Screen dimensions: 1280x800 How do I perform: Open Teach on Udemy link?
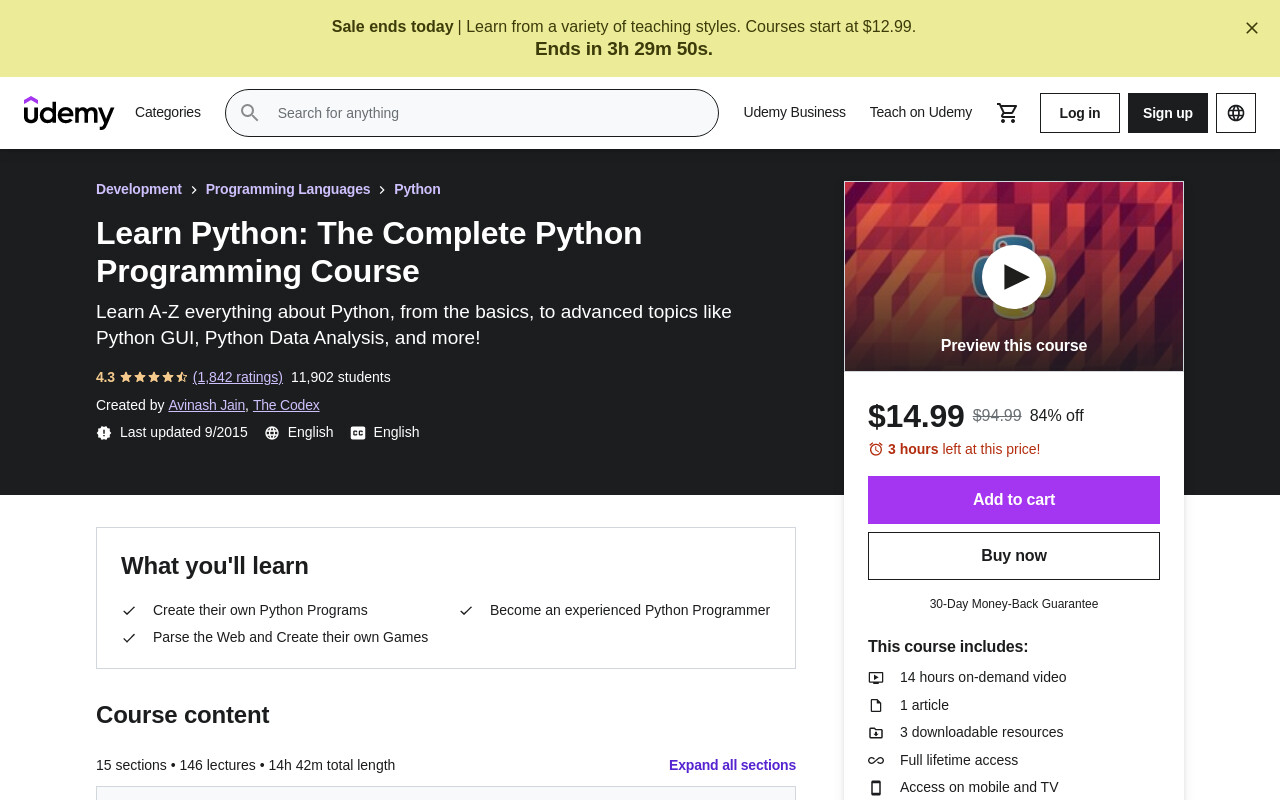[921, 112]
